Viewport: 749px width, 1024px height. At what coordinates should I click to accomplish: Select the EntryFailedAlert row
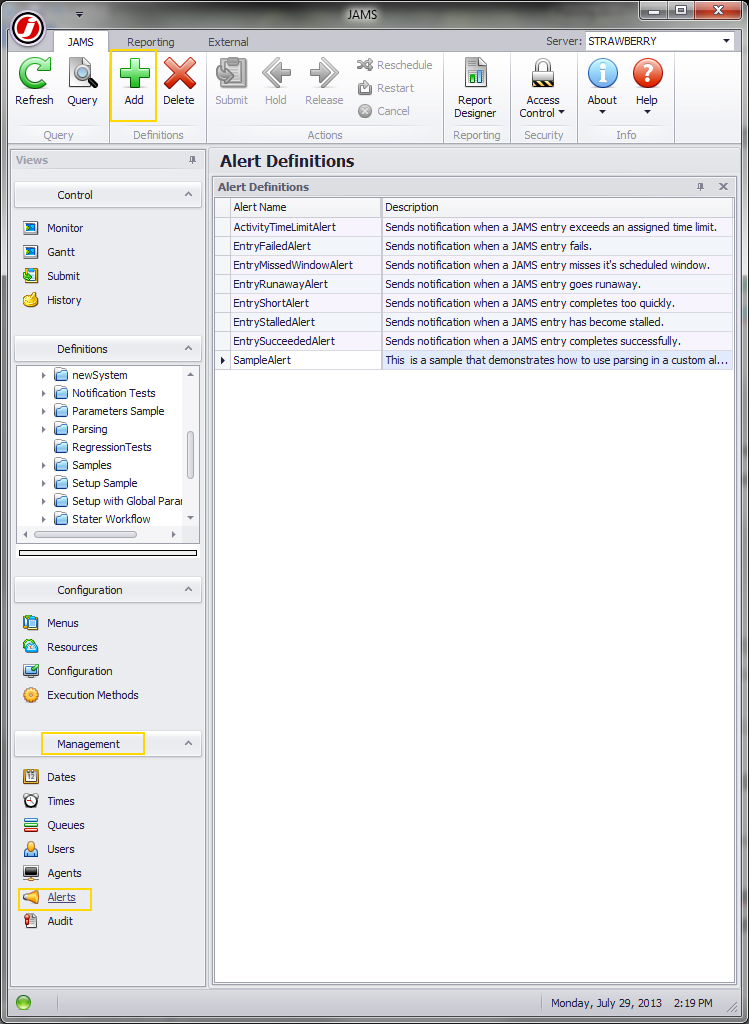pos(474,246)
